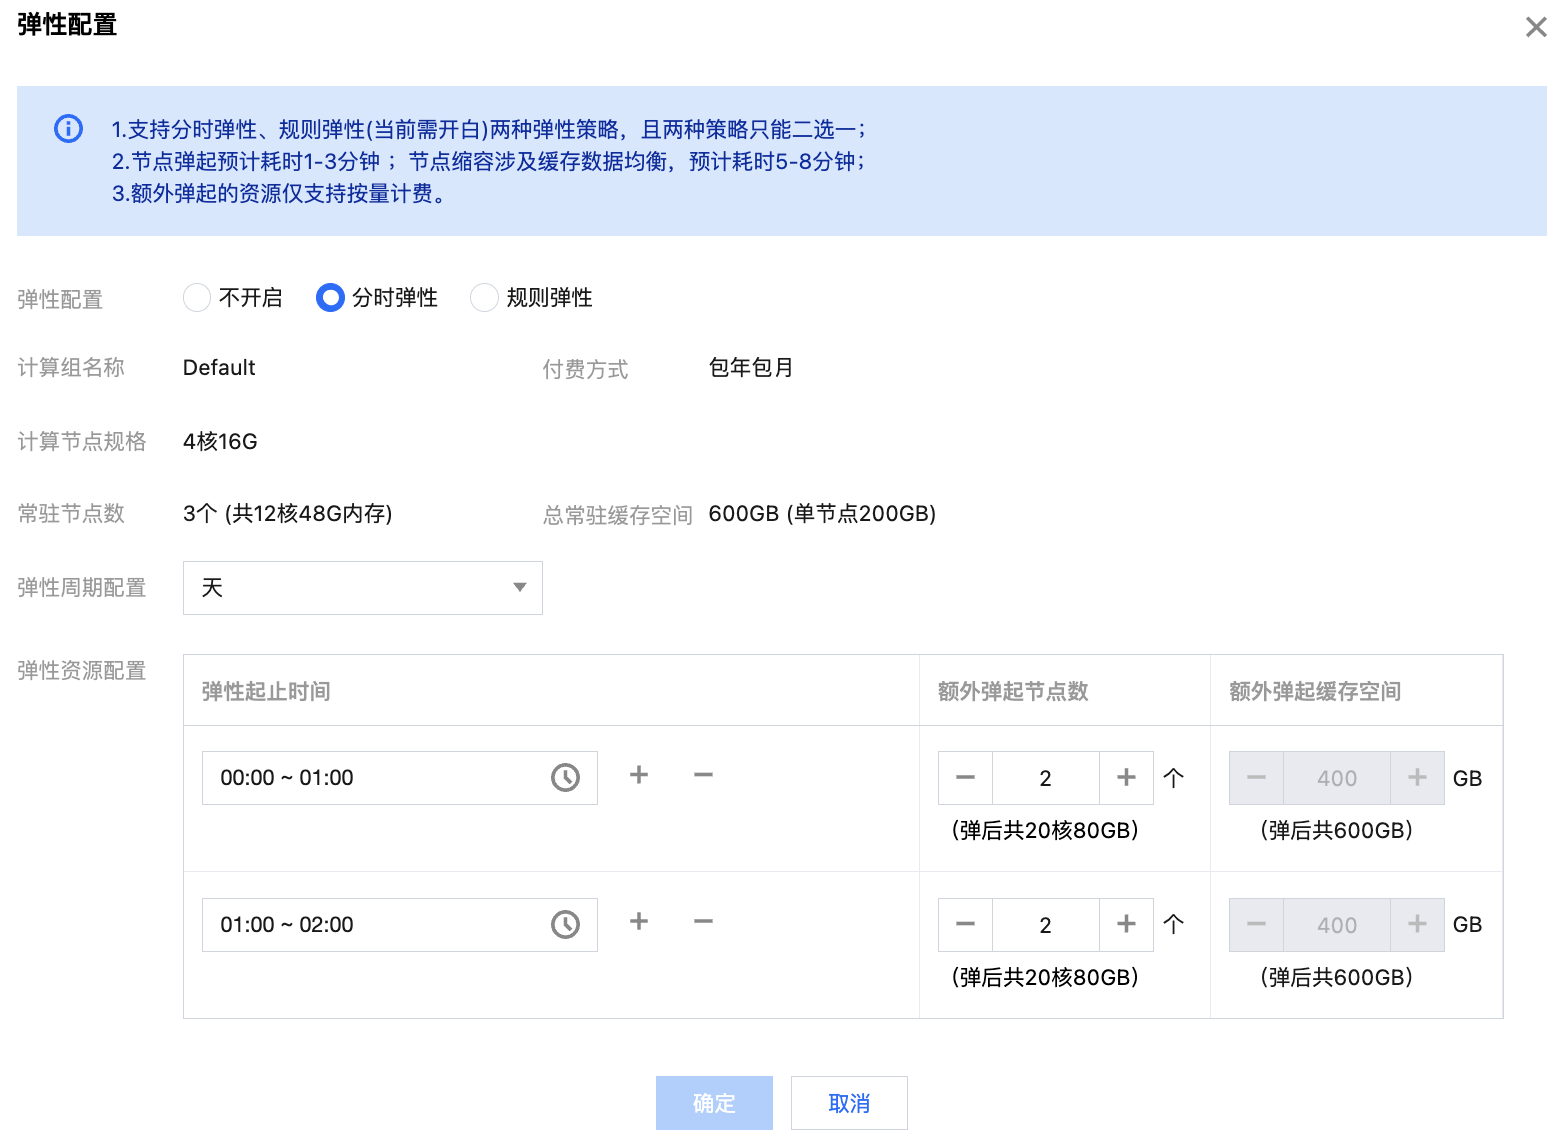The height and width of the screenshot is (1144, 1562).
Task: Increase extra node count in second row
Action: point(1126,925)
